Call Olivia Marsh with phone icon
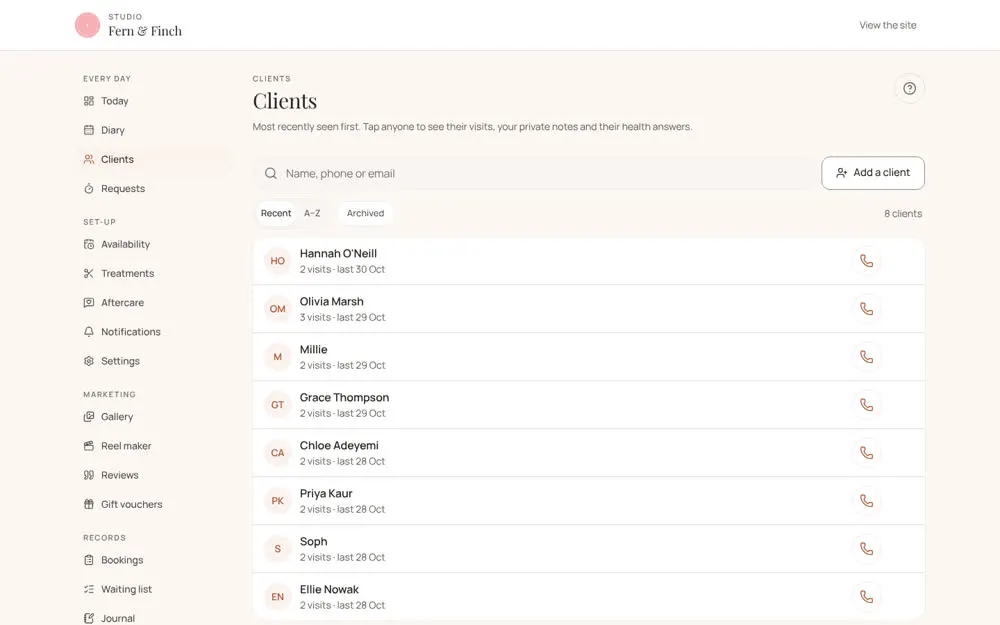Image resolution: width=1000 pixels, height=625 pixels. tap(866, 309)
